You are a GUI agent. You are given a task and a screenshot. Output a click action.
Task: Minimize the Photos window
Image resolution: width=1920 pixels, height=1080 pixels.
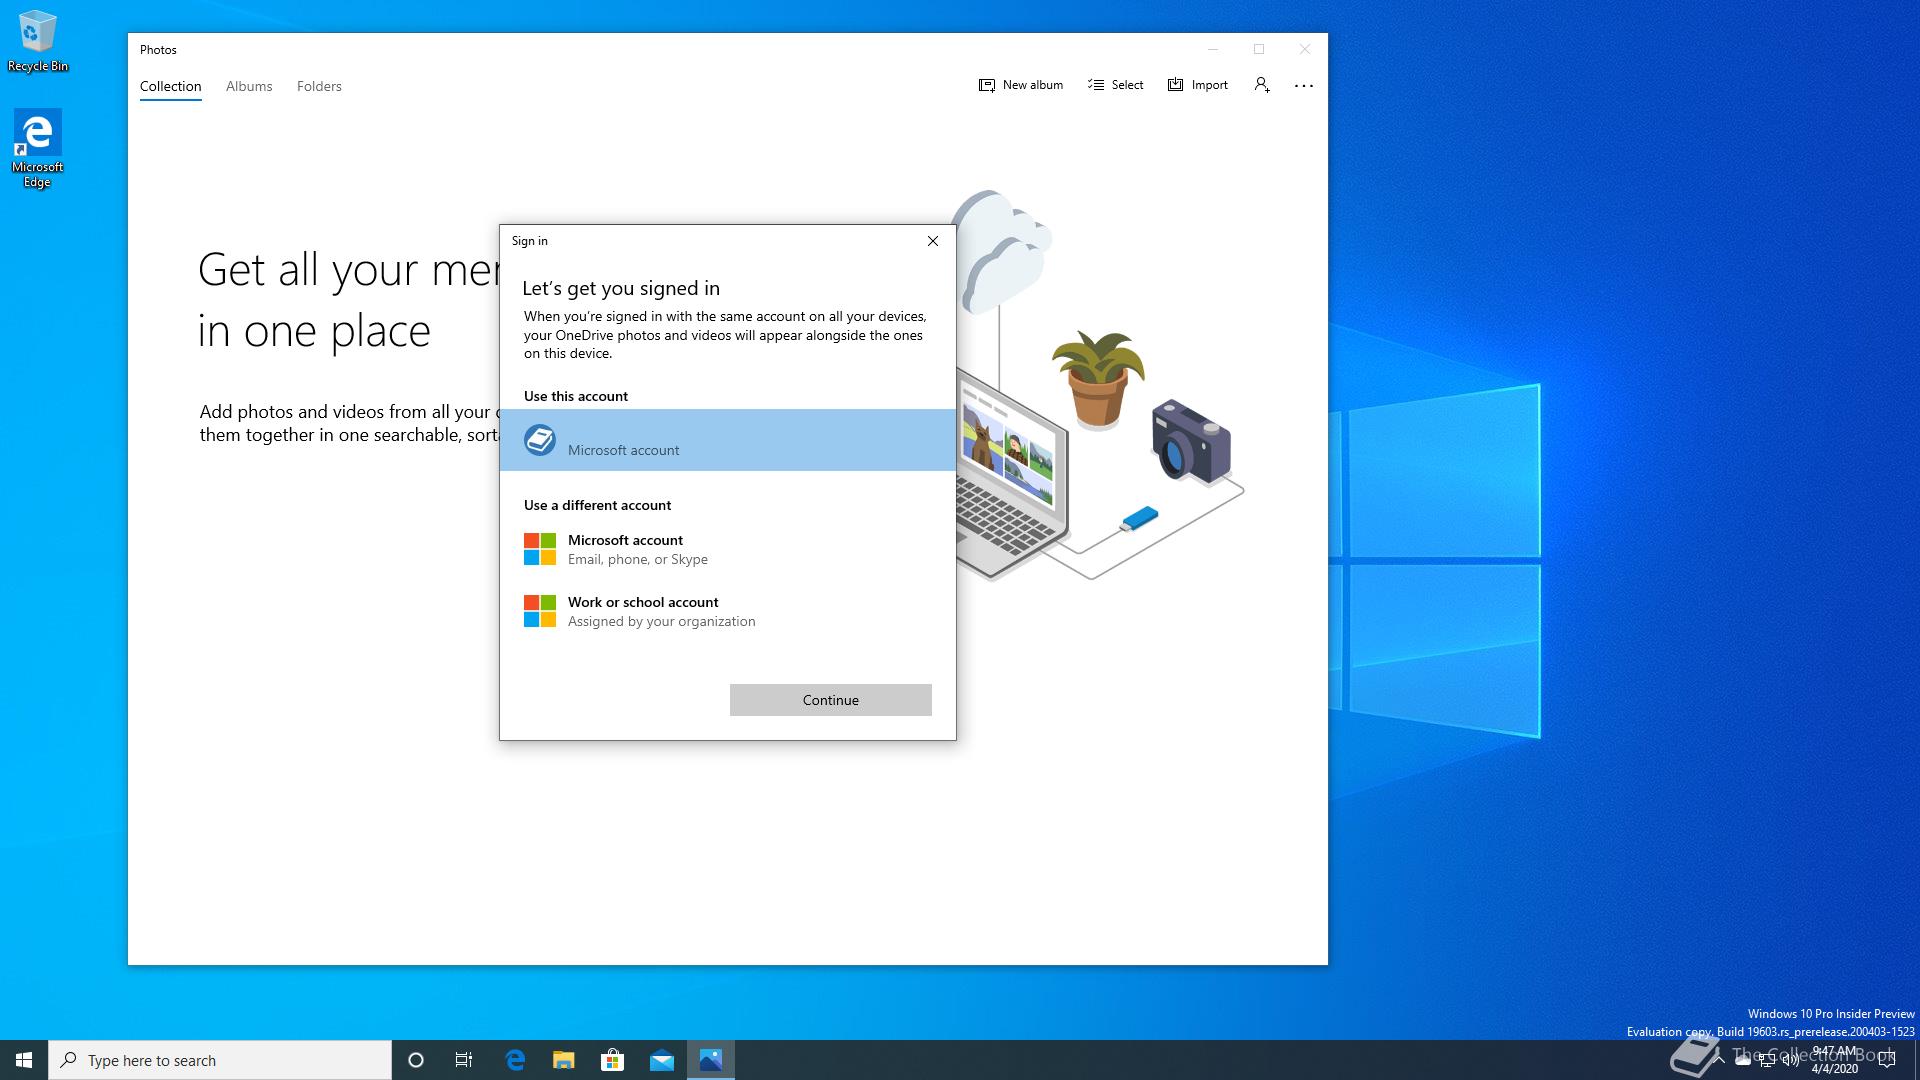point(1213,49)
